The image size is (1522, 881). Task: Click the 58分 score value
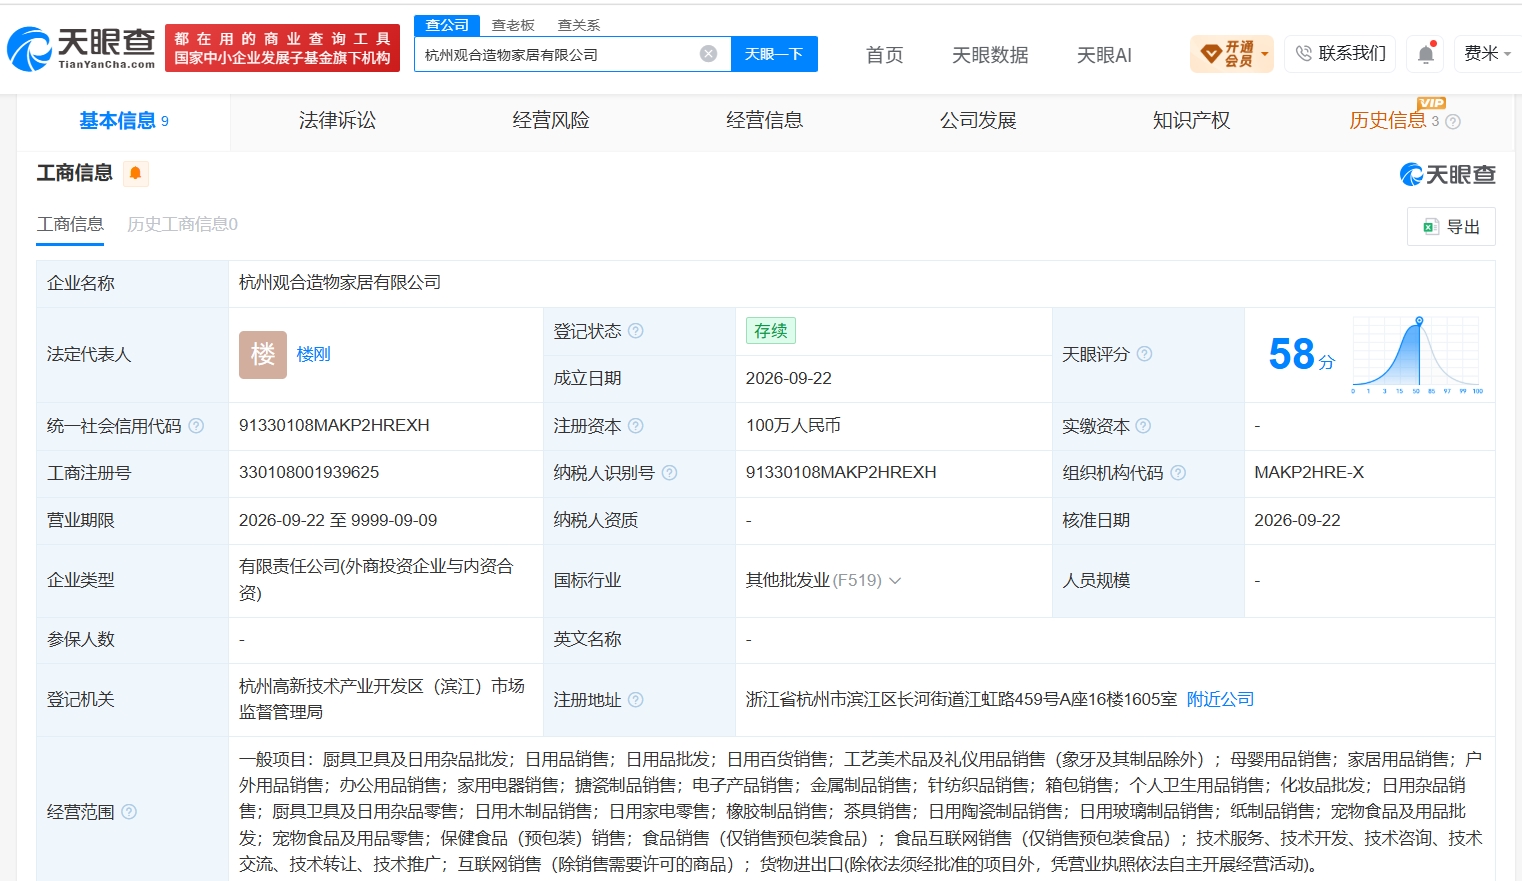coord(1301,354)
